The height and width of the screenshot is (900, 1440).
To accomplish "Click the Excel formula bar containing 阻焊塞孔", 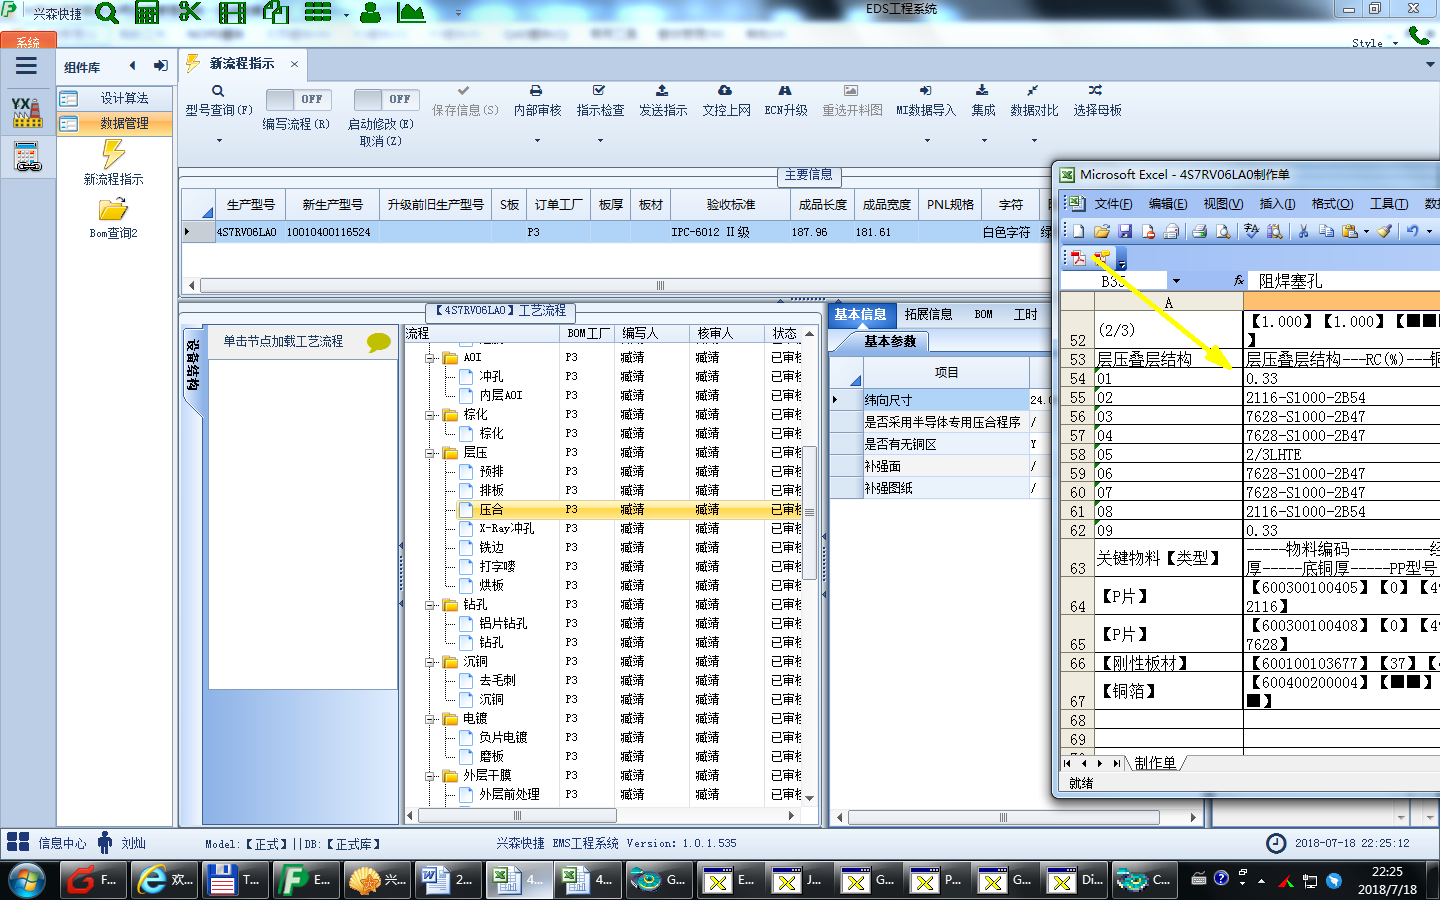I will click(1346, 282).
